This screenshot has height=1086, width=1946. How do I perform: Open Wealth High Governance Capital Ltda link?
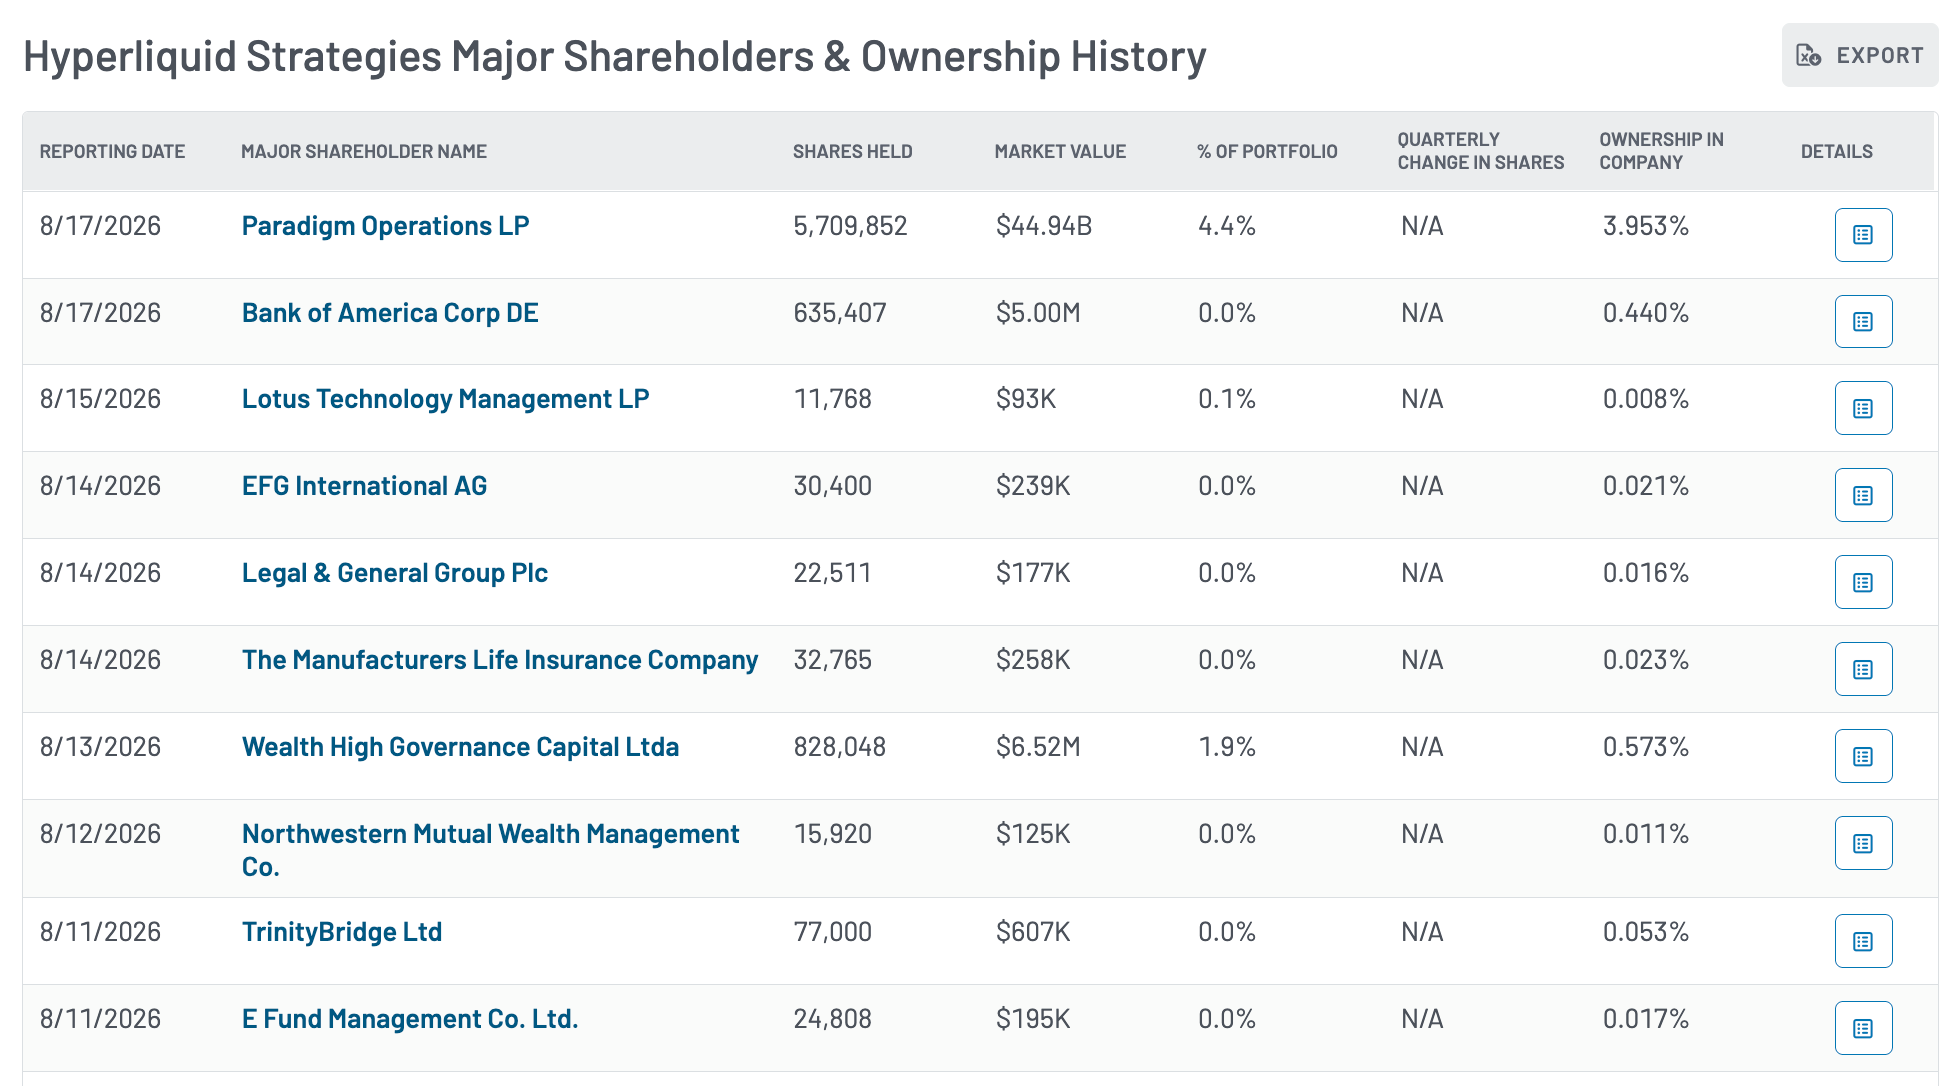(460, 747)
